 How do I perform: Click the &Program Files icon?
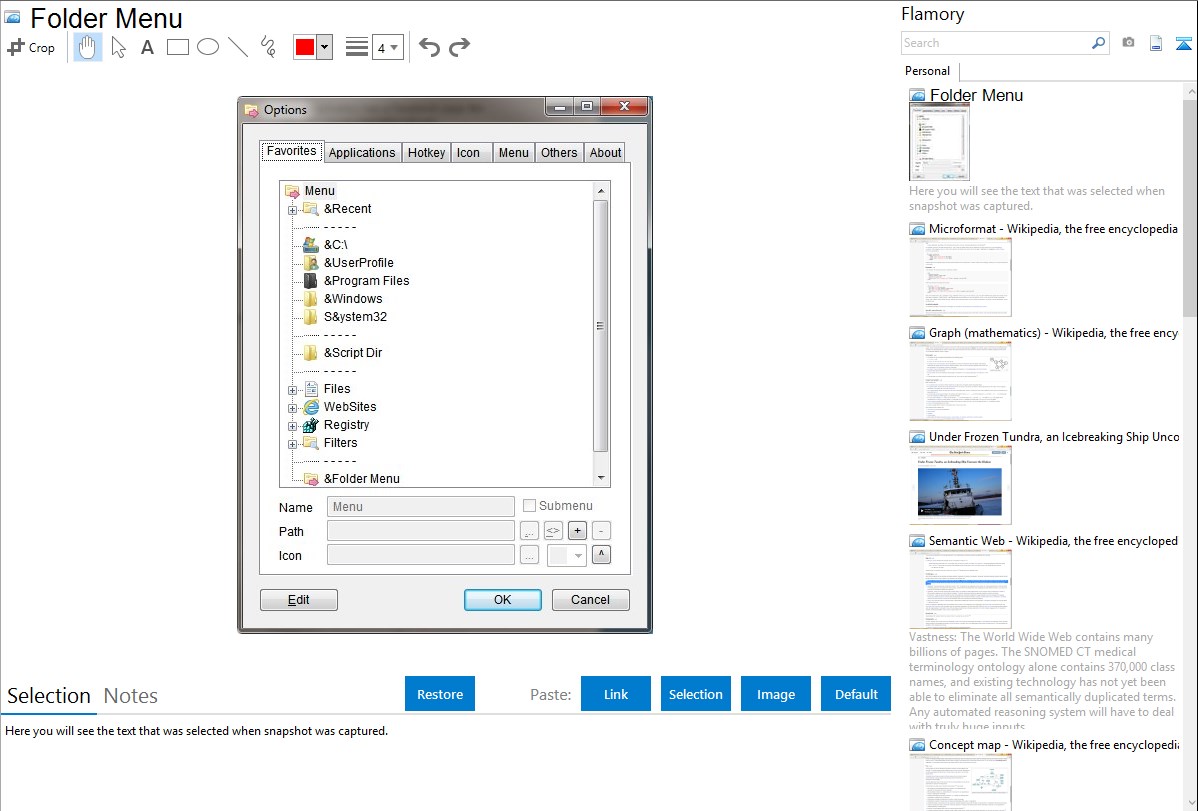[310, 281]
